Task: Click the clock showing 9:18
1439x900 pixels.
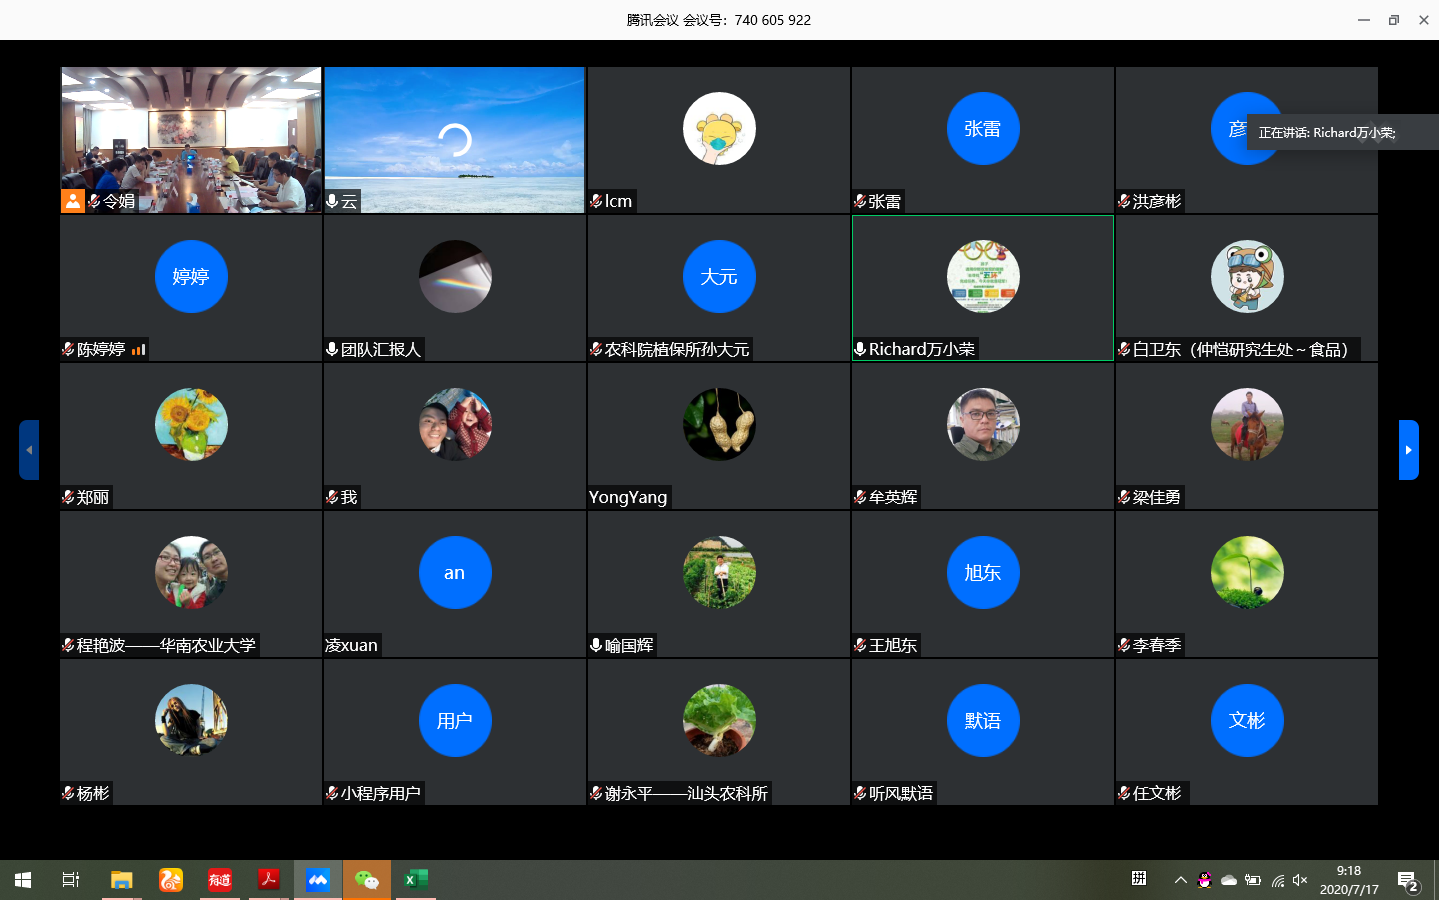Action: (x=1348, y=880)
